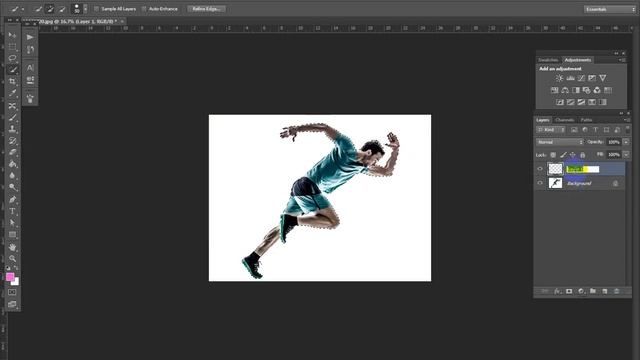Select the Clone Stamp tool
Image resolution: width=640 pixels, height=360 pixels.
12,129
